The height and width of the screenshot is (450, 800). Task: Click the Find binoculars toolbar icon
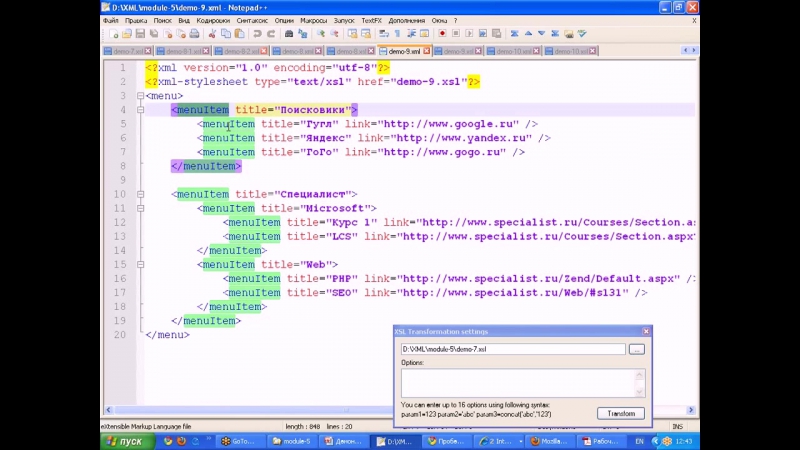pos(289,33)
